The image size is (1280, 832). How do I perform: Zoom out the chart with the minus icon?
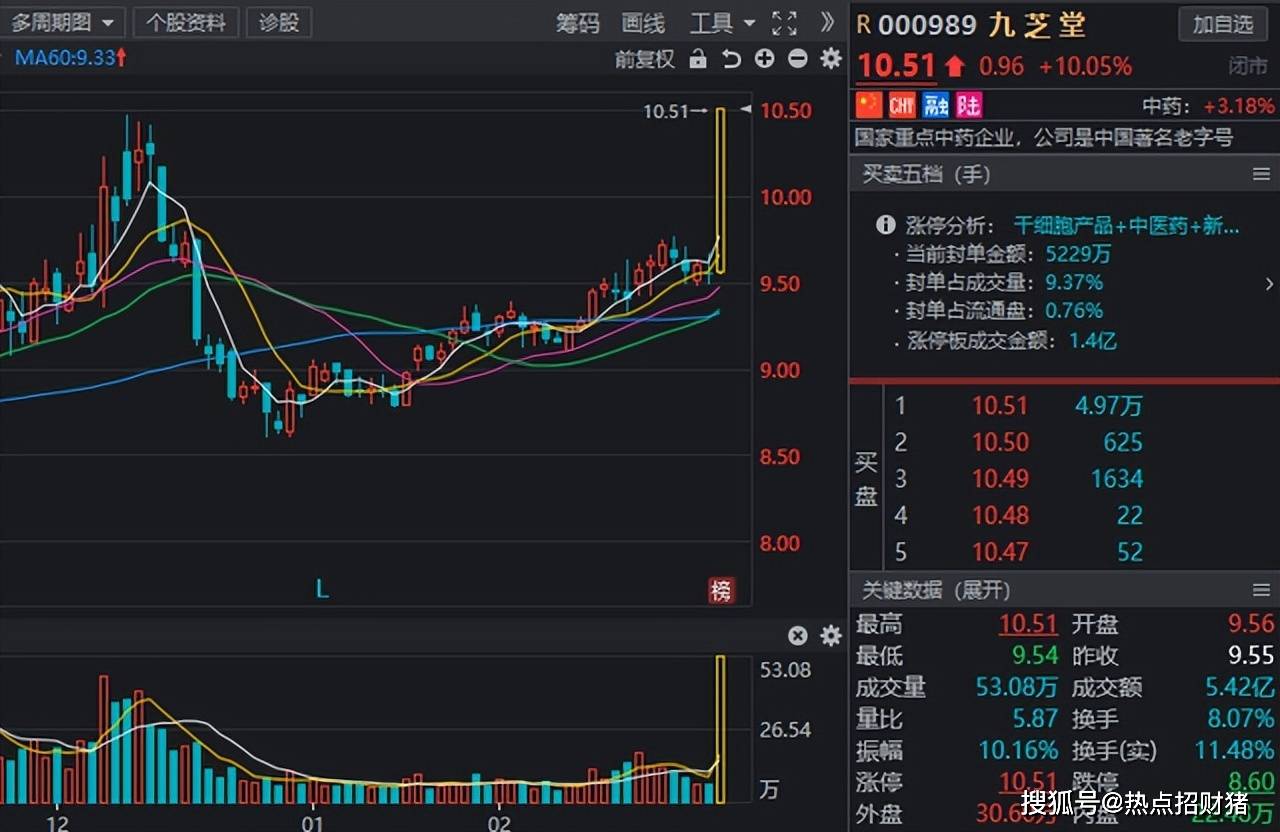797,59
